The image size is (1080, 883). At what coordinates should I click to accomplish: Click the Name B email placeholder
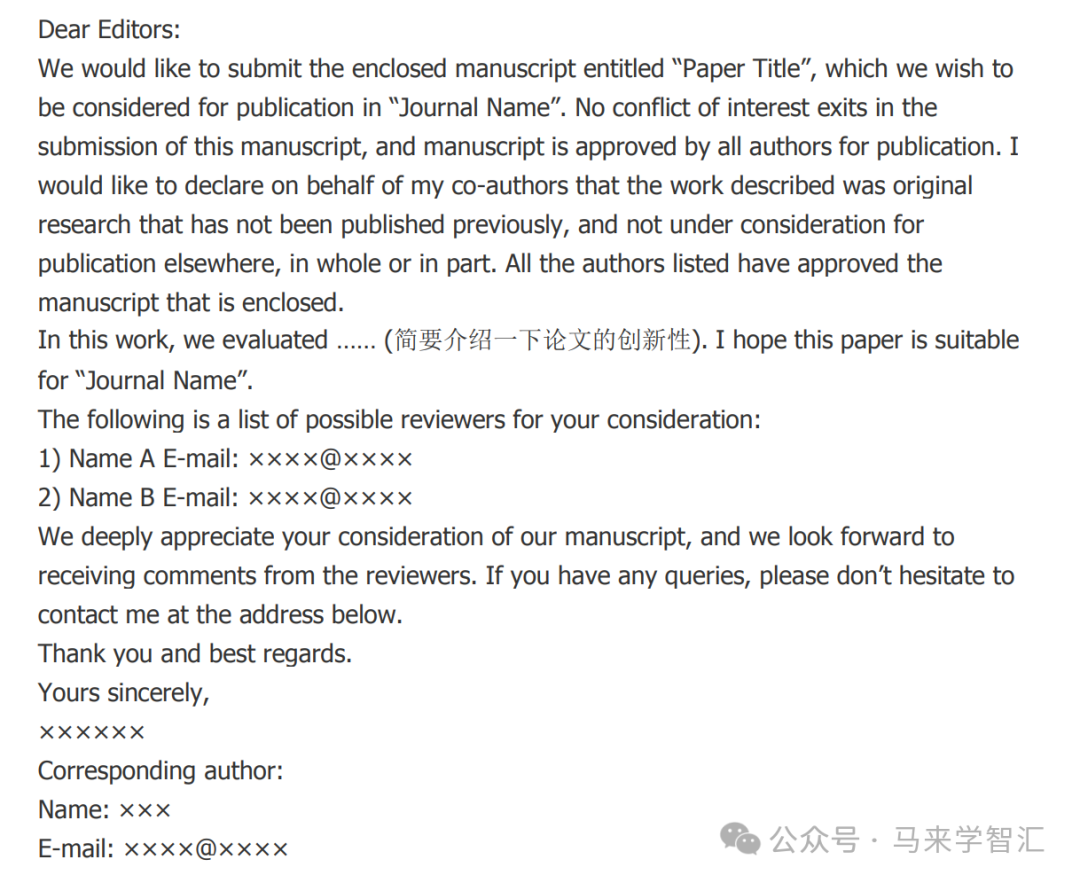[x=330, y=498]
